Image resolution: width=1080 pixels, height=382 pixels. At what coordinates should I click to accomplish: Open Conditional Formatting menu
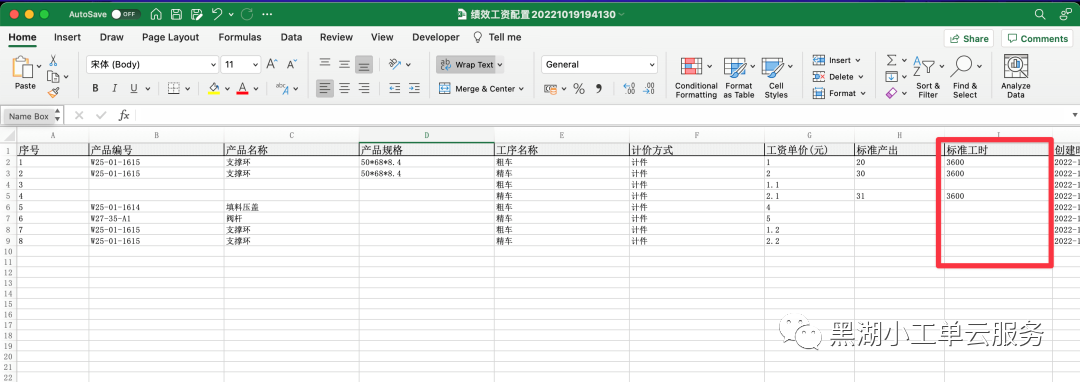696,77
